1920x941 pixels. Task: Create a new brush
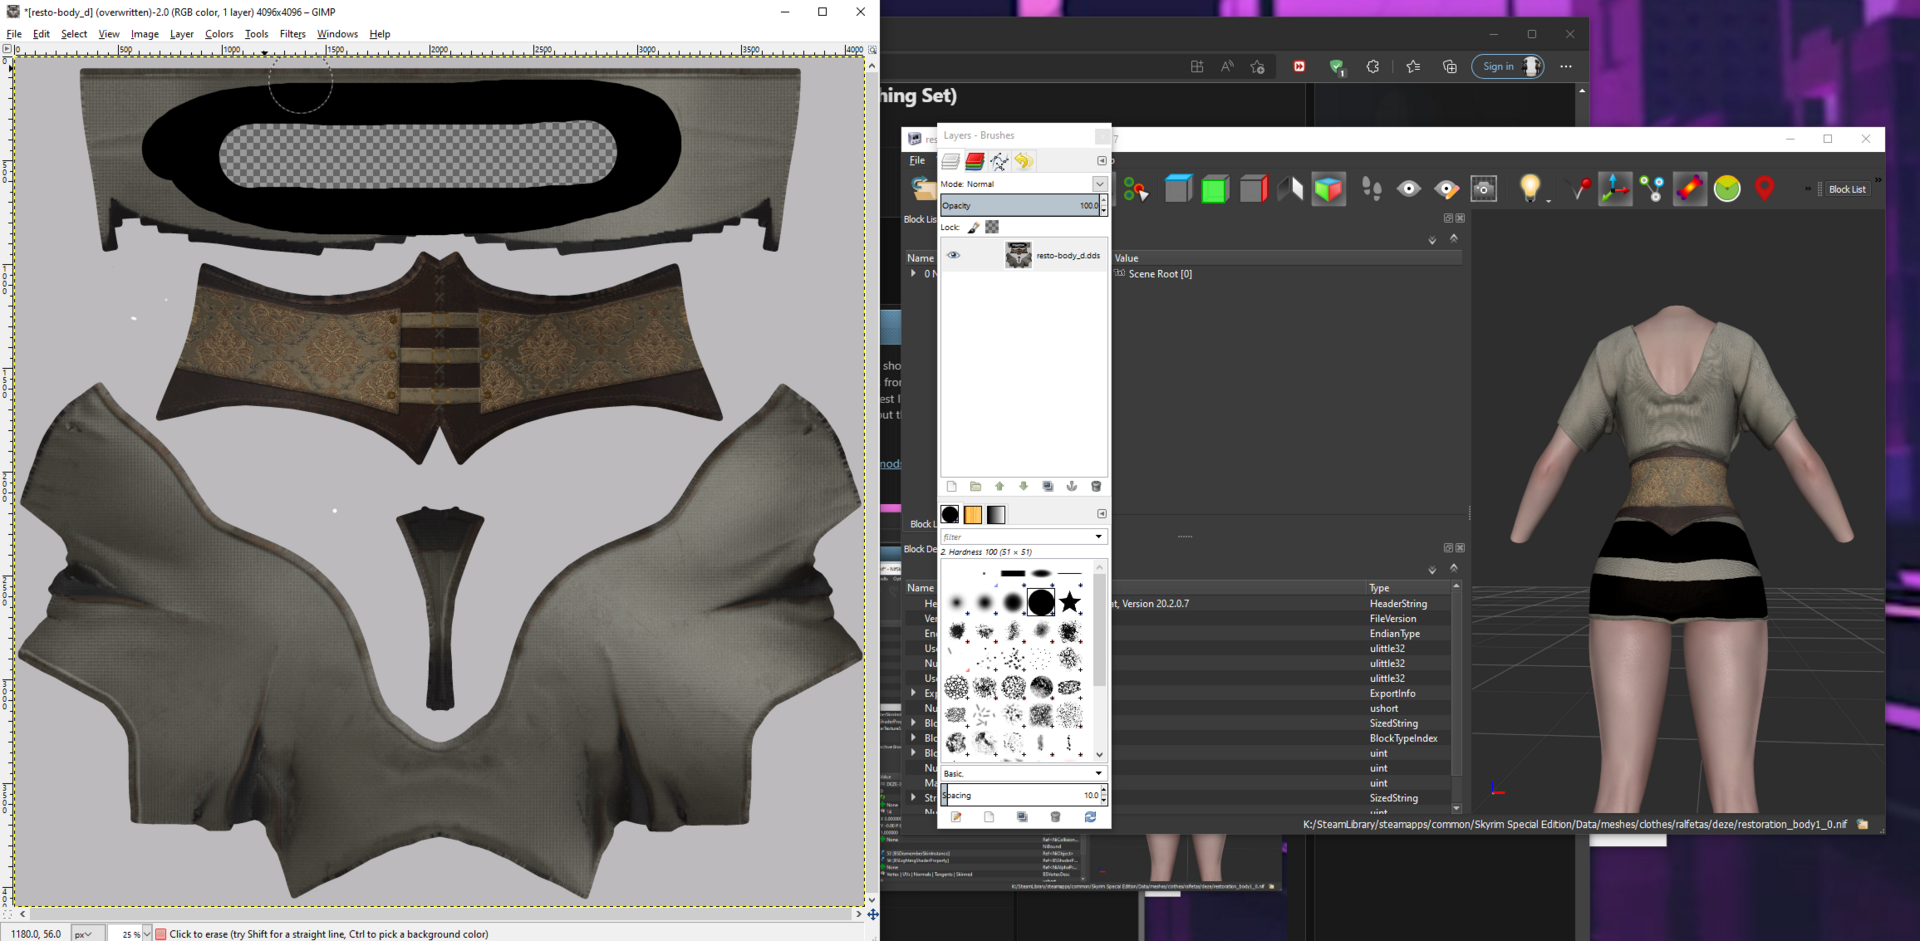[x=989, y=817]
